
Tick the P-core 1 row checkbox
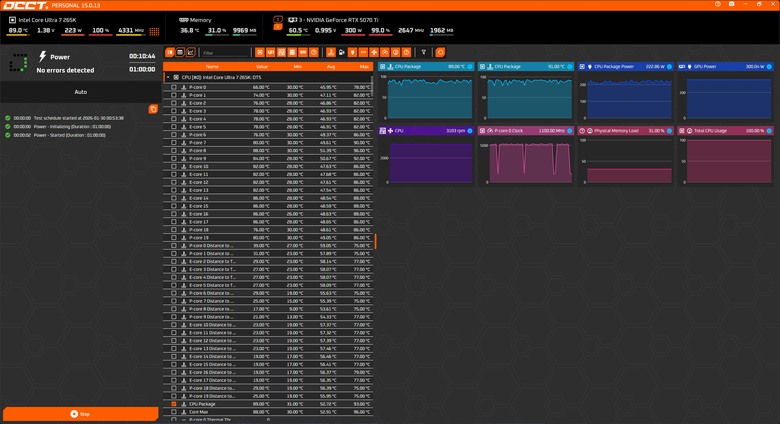(174, 95)
